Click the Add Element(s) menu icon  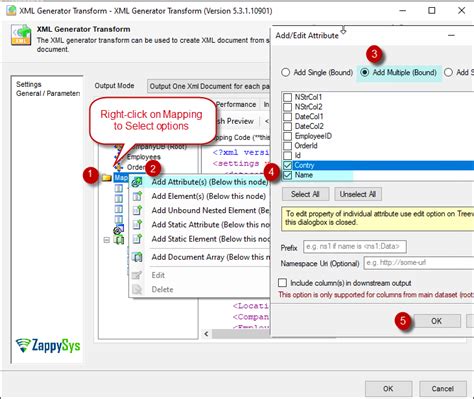(x=137, y=196)
